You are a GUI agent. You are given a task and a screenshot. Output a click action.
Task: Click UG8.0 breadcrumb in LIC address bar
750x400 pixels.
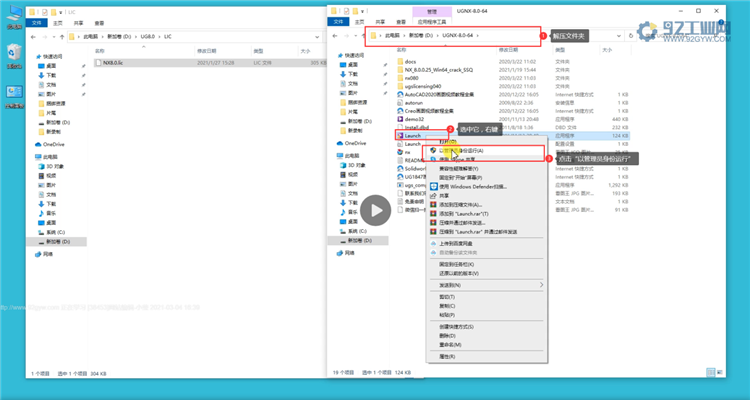pos(147,37)
